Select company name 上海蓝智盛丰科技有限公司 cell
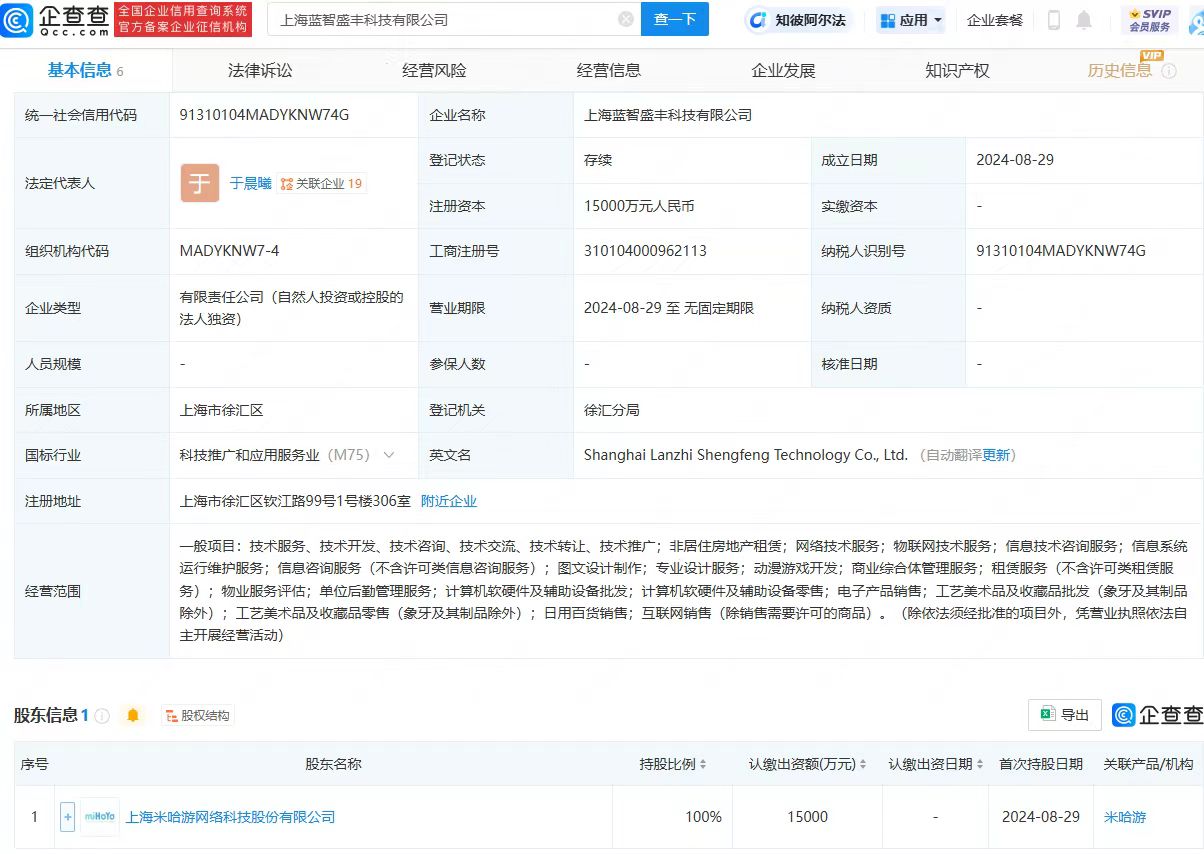The image size is (1204, 854). click(x=668, y=115)
